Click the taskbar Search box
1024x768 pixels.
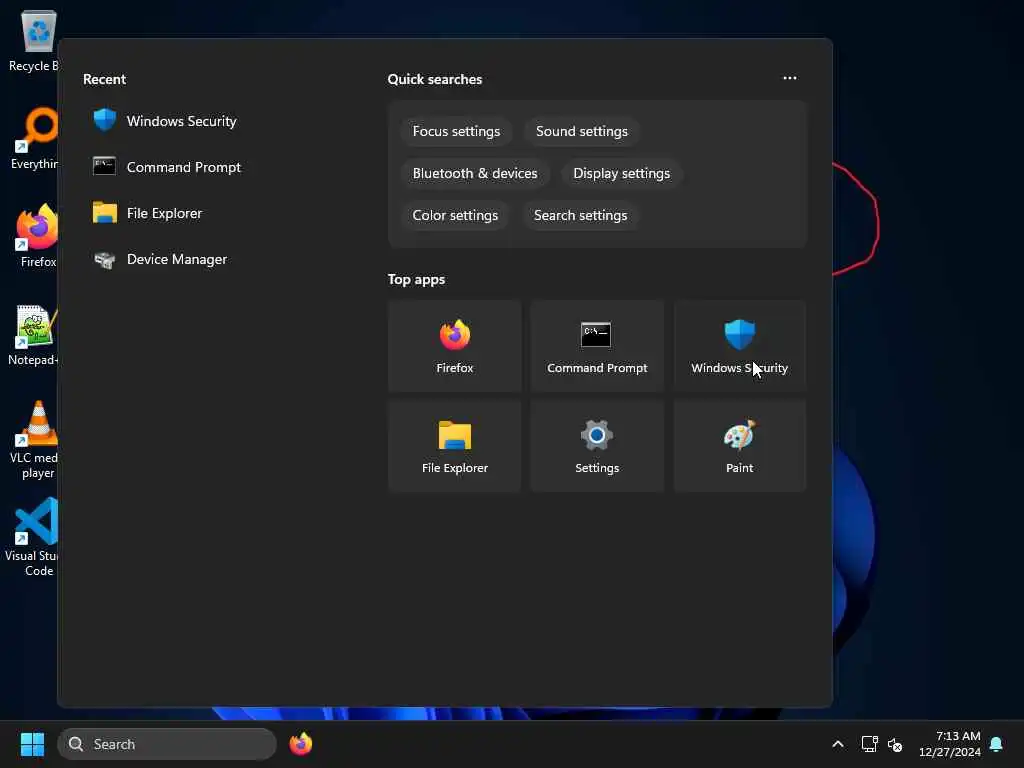pyautogui.click(x=167, y=744)
